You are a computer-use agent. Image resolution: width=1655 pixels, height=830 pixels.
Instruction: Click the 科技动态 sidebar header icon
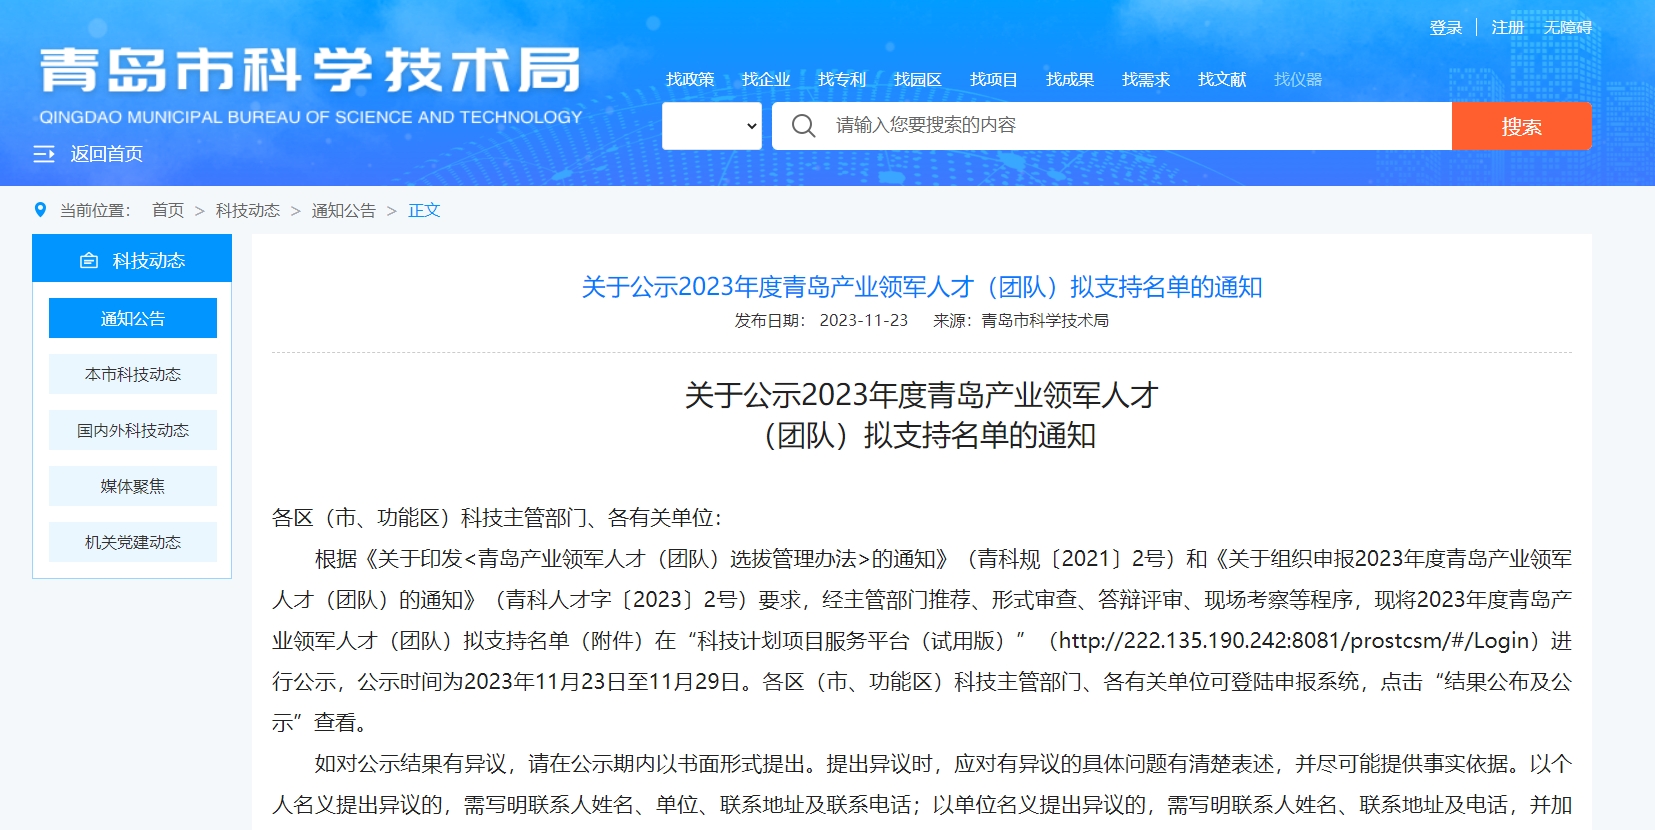[x=89, y=261]
